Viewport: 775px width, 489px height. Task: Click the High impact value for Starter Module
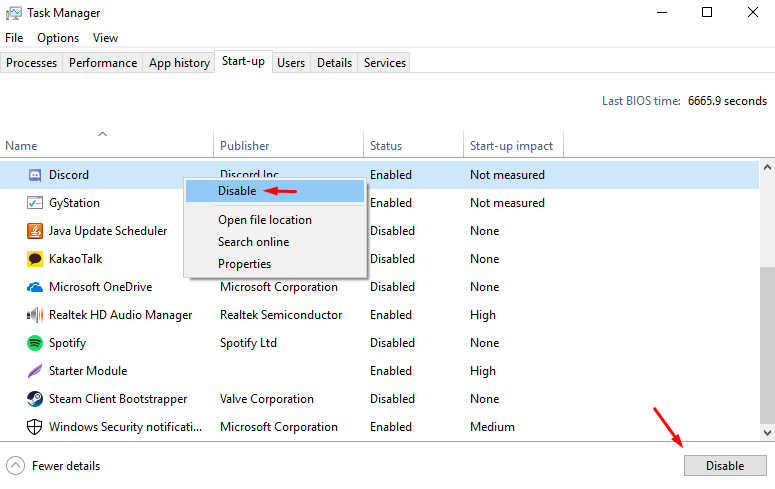pyautogui.click(x=482, y=371)
